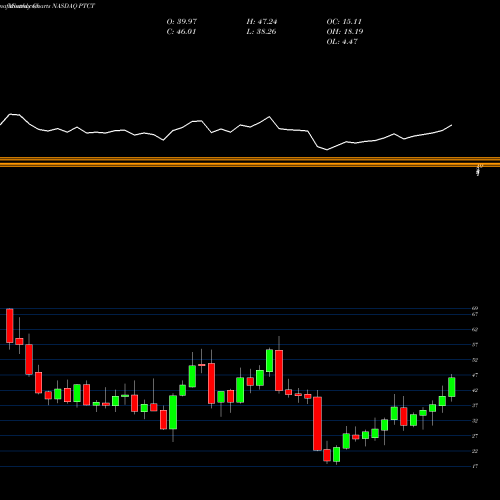500x500 pixels.
Task: Click the OH: 18.19 reading
Action: point(345,32)
